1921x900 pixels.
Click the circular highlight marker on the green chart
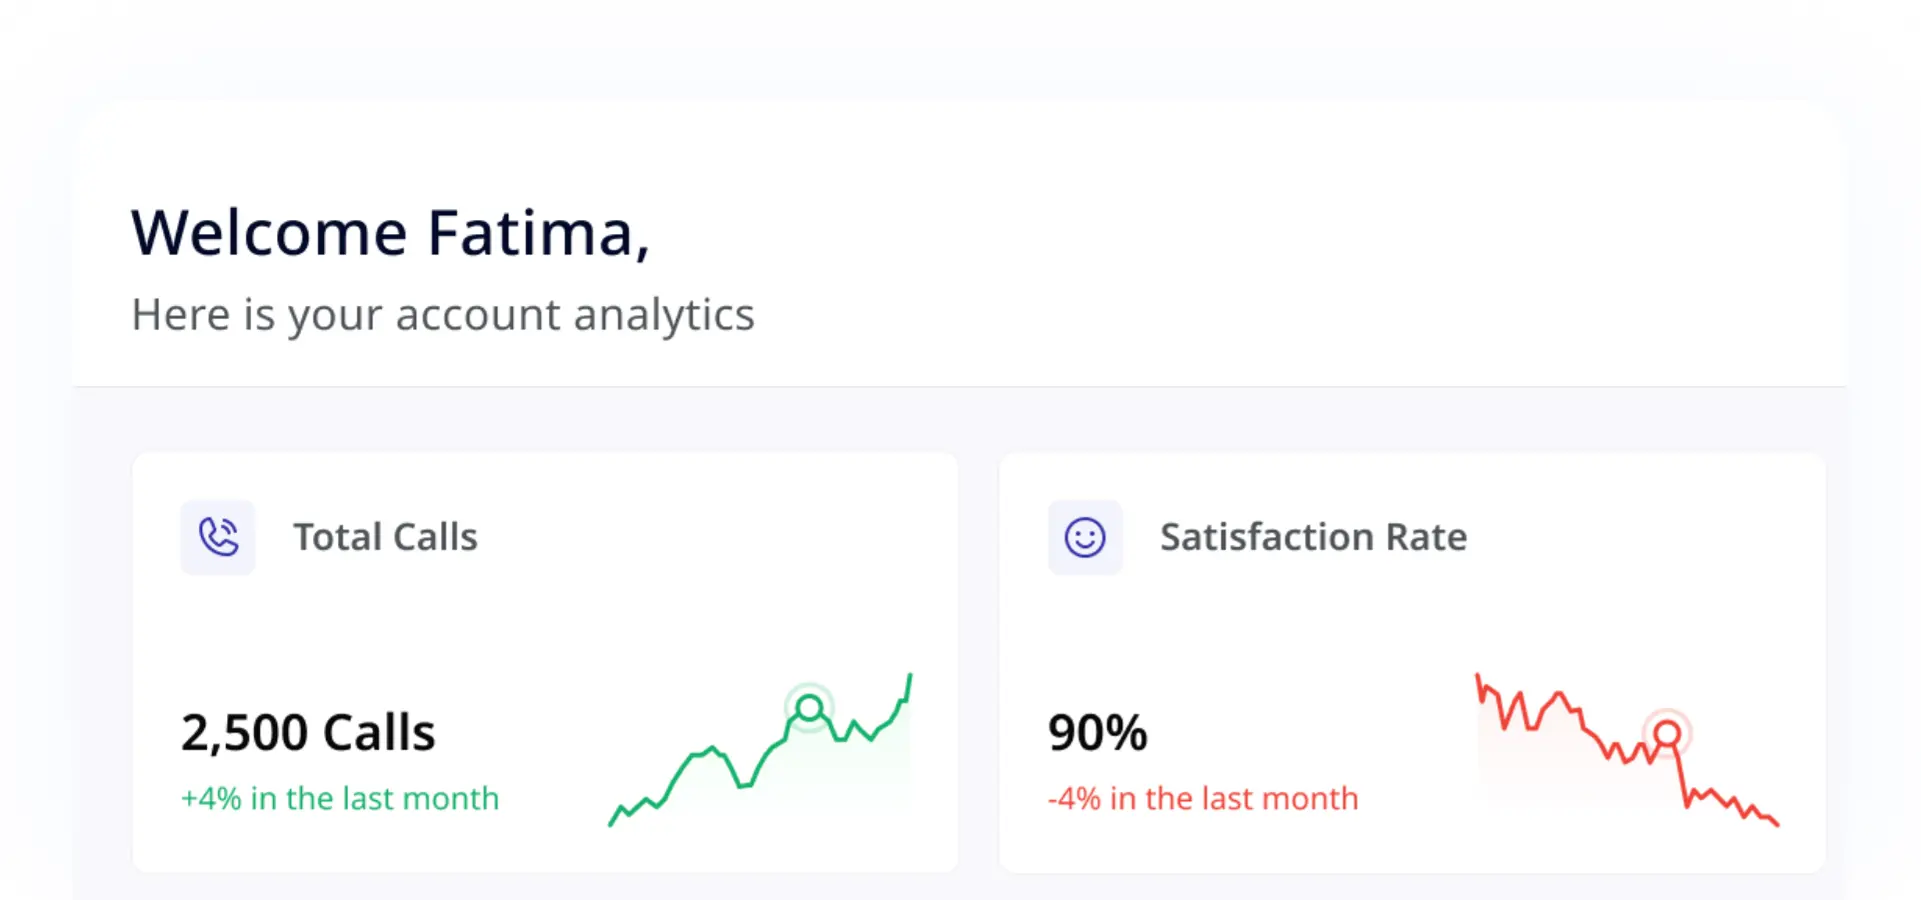[x=811, y=708]
